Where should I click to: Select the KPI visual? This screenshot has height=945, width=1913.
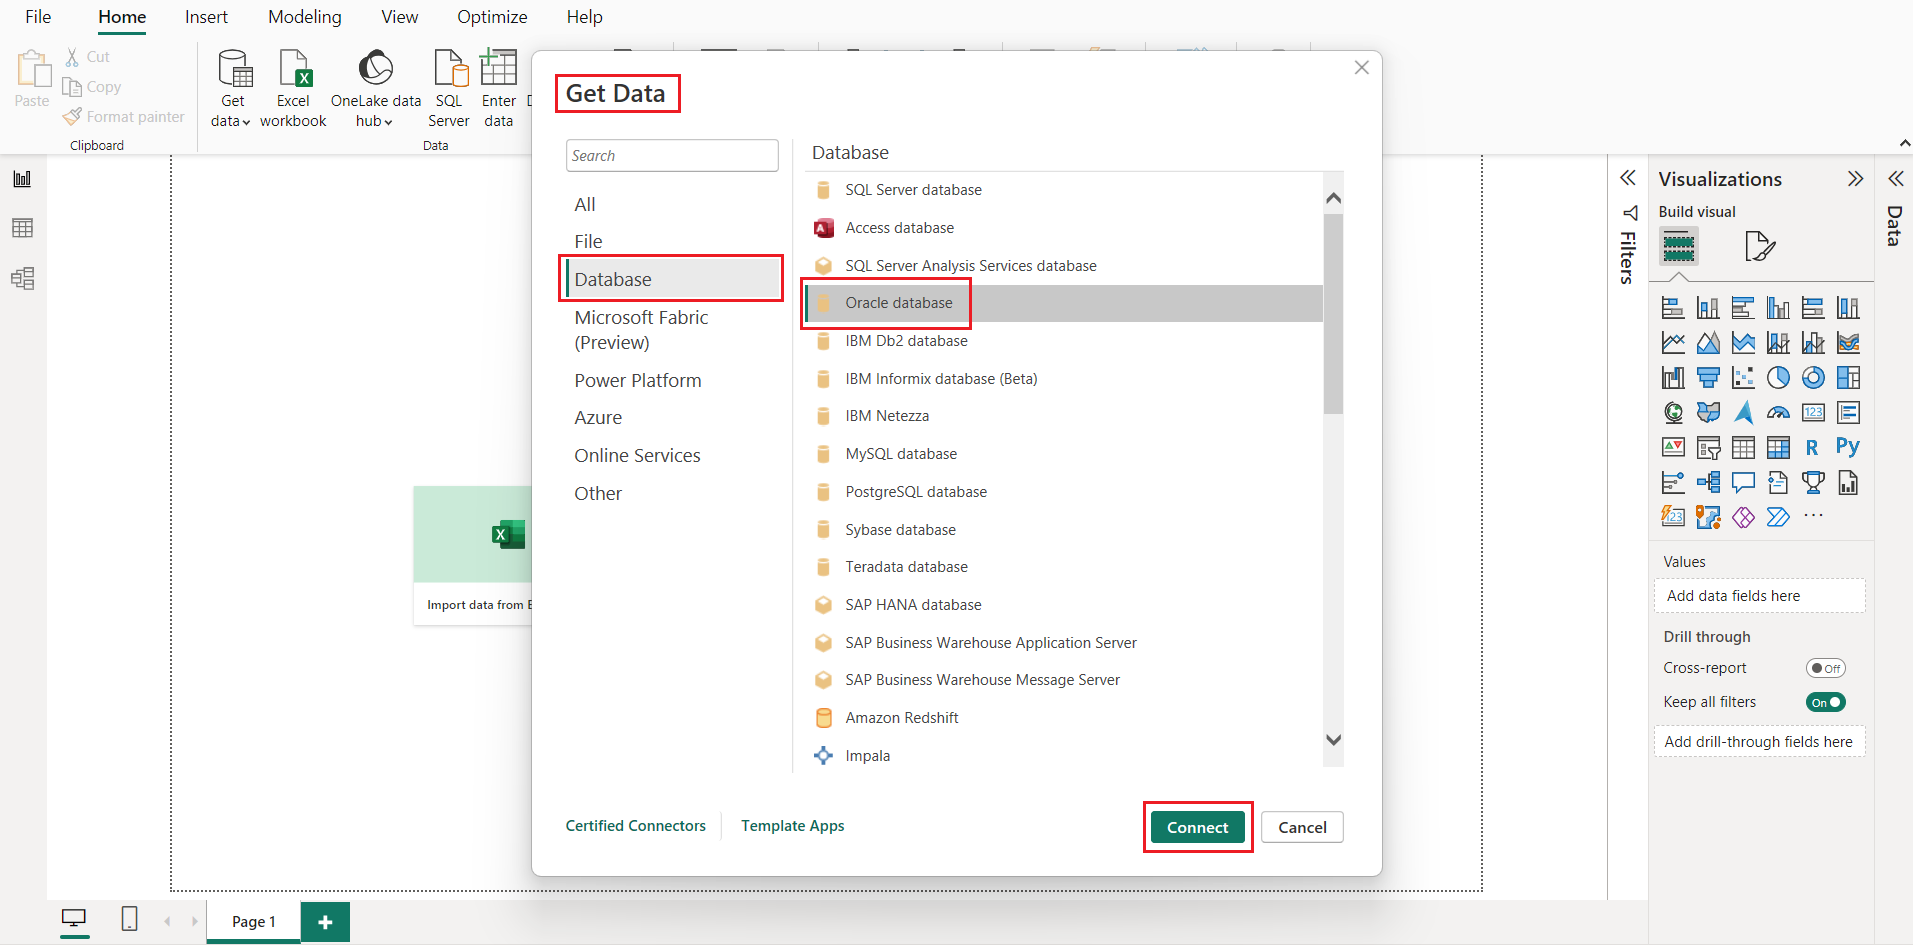1673,447
